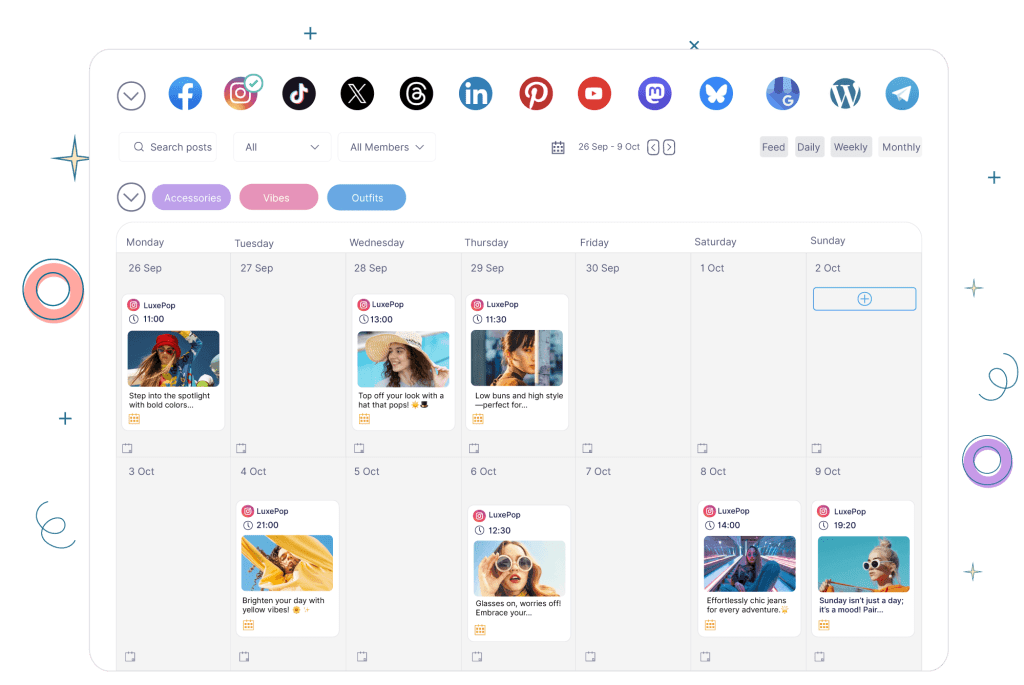
Task: Open the 4 Oct 21:00 yellow vibes image
Action: point(287,563)
